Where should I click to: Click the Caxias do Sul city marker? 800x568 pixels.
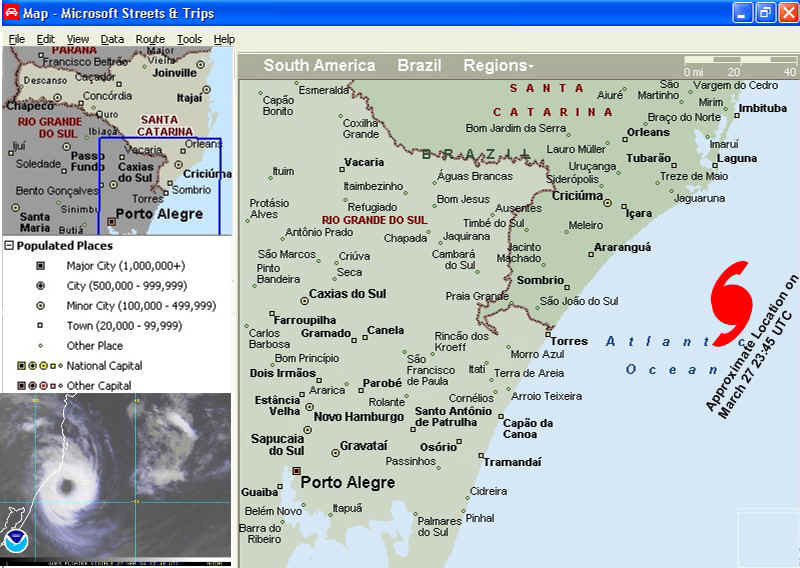304,301
